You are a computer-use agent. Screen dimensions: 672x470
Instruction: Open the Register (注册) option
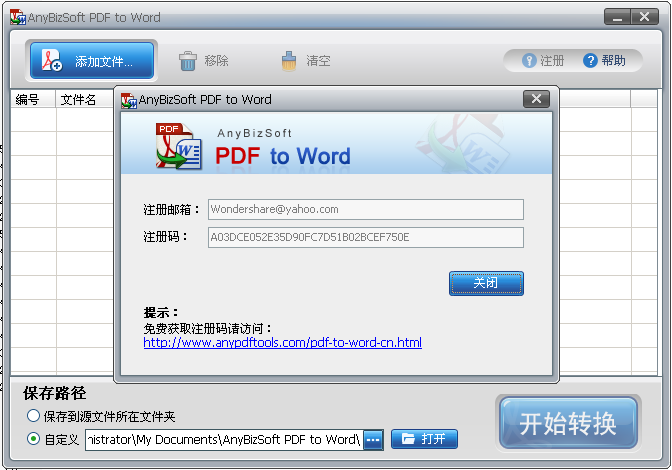click(543, 61)
